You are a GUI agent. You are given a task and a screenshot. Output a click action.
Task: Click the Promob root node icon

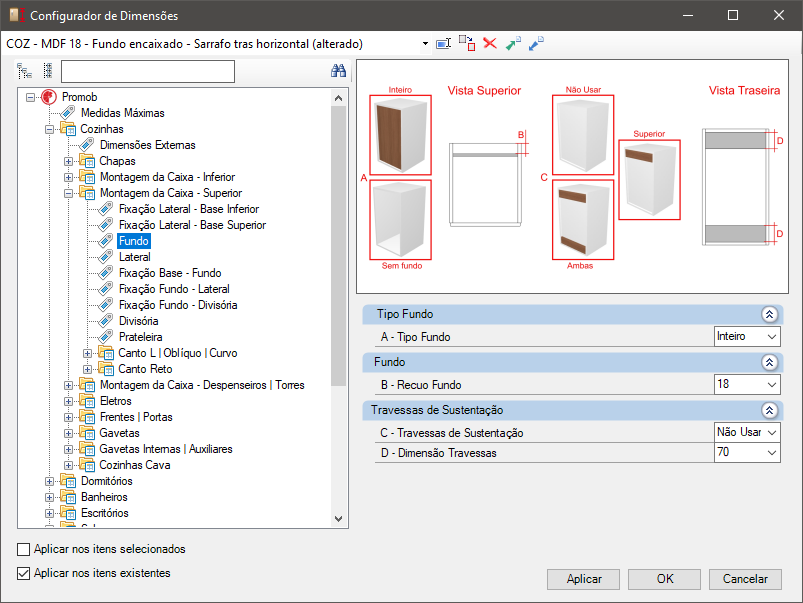(49, 97)
